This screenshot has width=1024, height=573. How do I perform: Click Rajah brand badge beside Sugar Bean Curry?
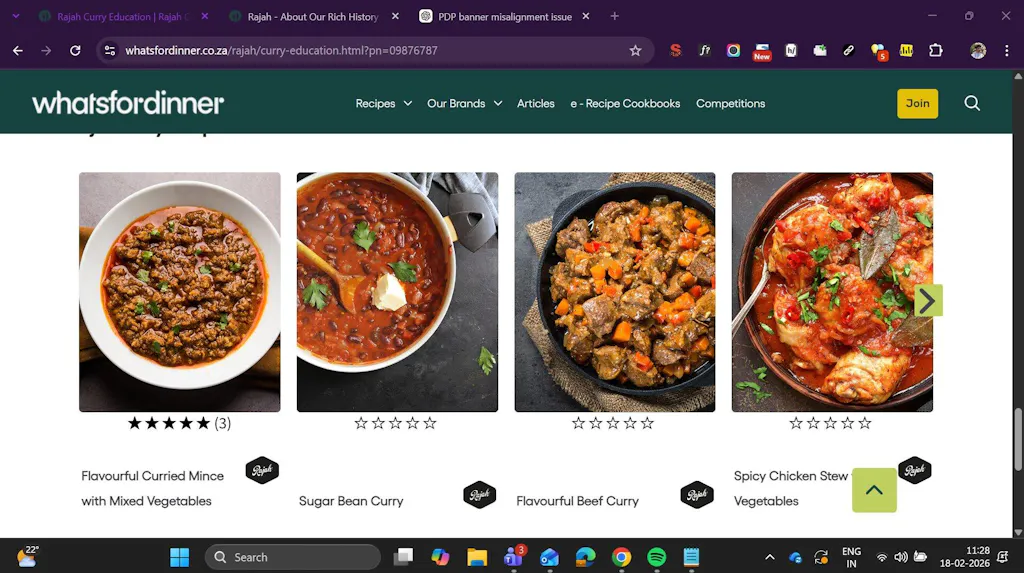coord(479,495)
